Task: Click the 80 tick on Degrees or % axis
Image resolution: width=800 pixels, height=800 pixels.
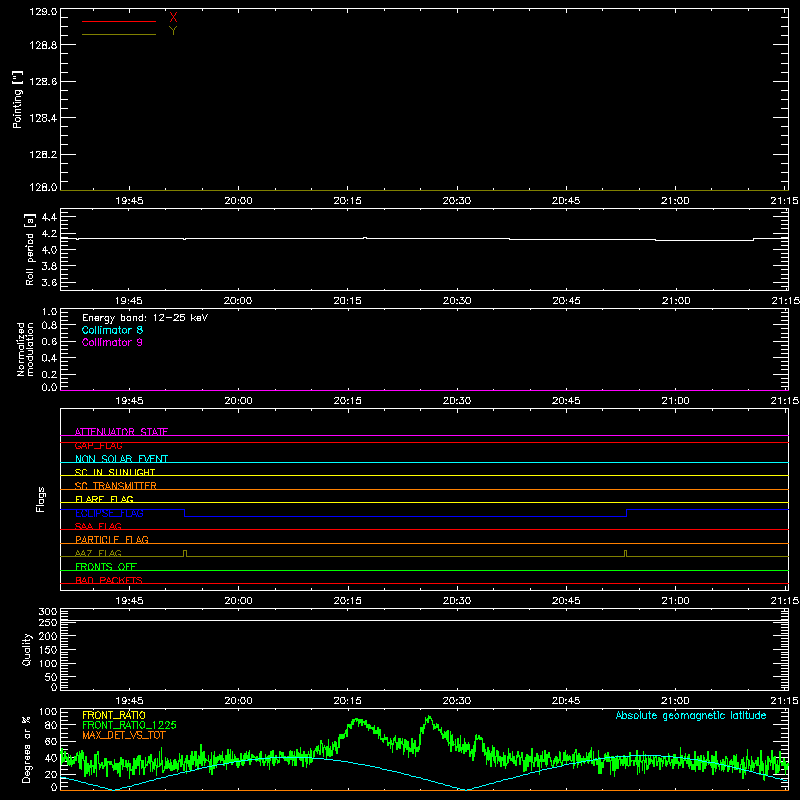Action: pos(50,725)
